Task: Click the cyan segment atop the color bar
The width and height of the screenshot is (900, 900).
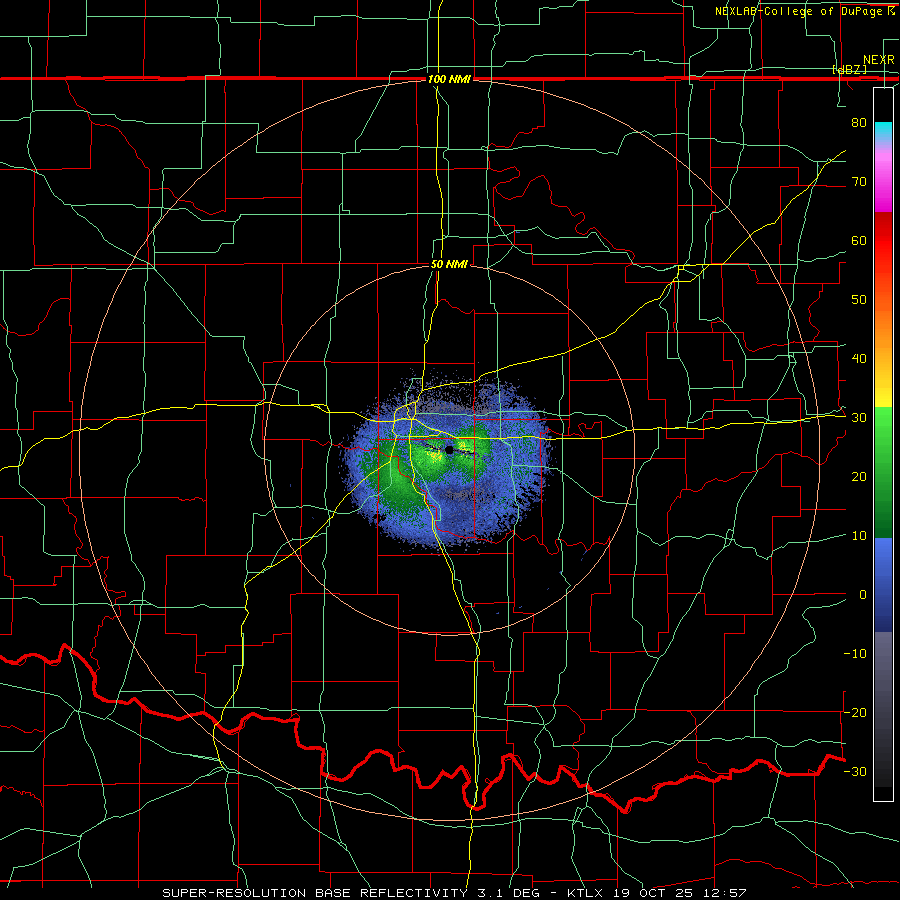Action: tap(883, 132)
